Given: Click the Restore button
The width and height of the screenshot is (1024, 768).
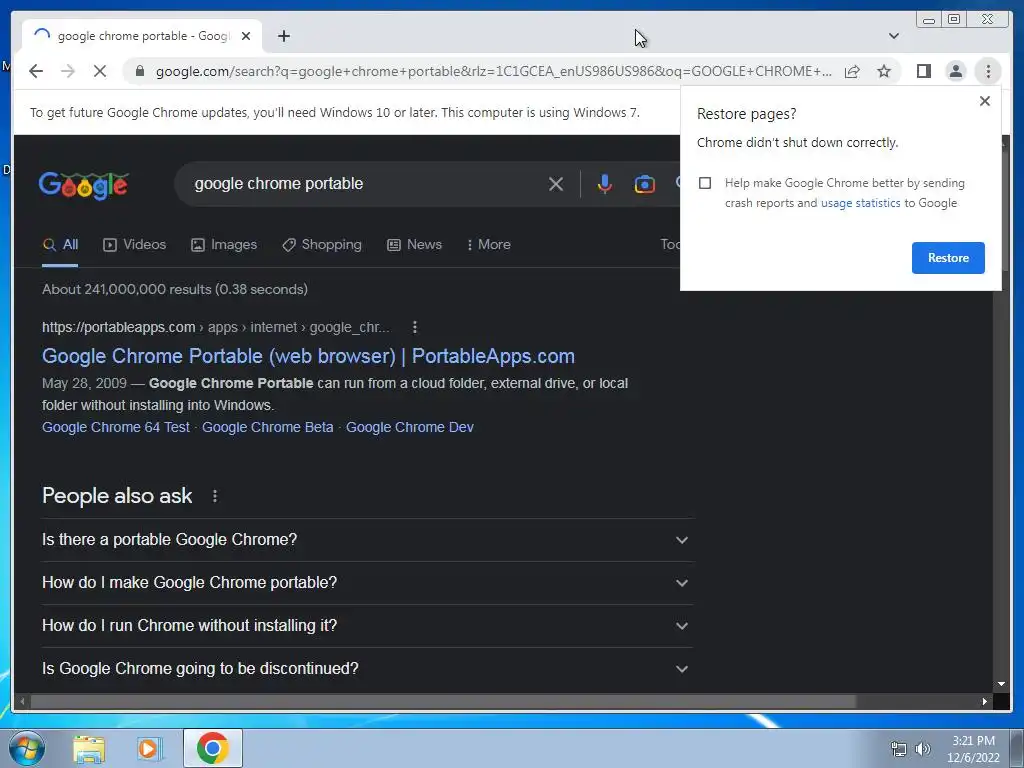Looking at the screenshot, I should tap(948, 258).
